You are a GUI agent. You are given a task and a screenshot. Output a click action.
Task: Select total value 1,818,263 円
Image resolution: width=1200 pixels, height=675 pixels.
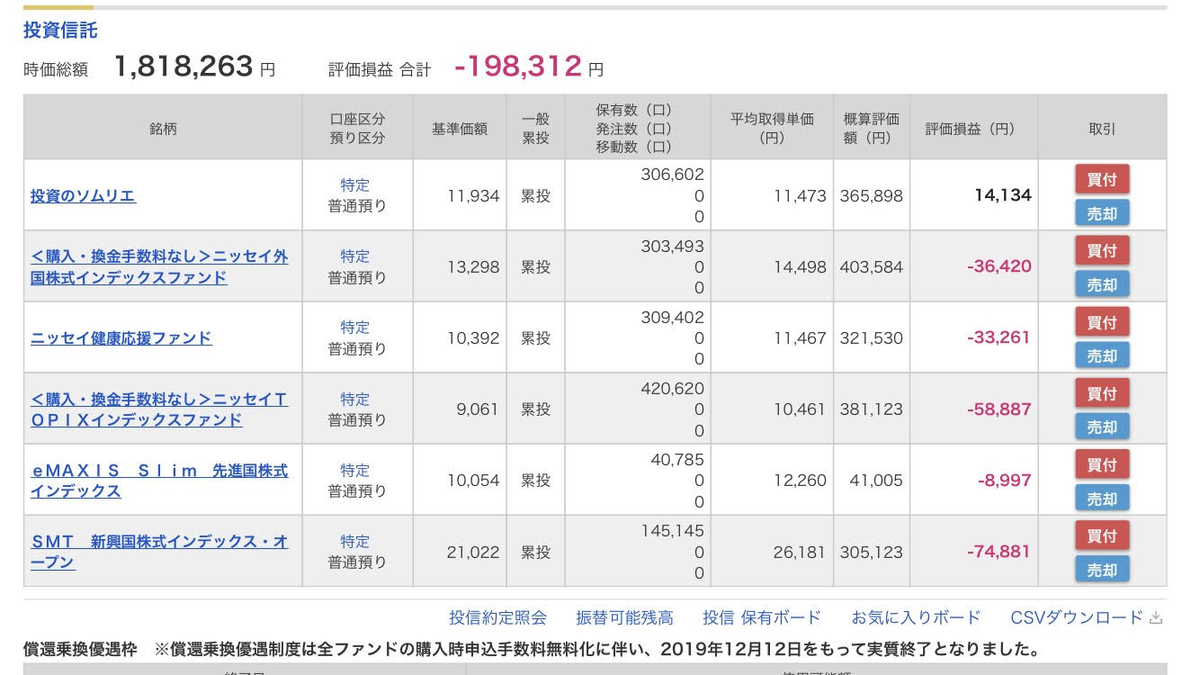point(195,67)
